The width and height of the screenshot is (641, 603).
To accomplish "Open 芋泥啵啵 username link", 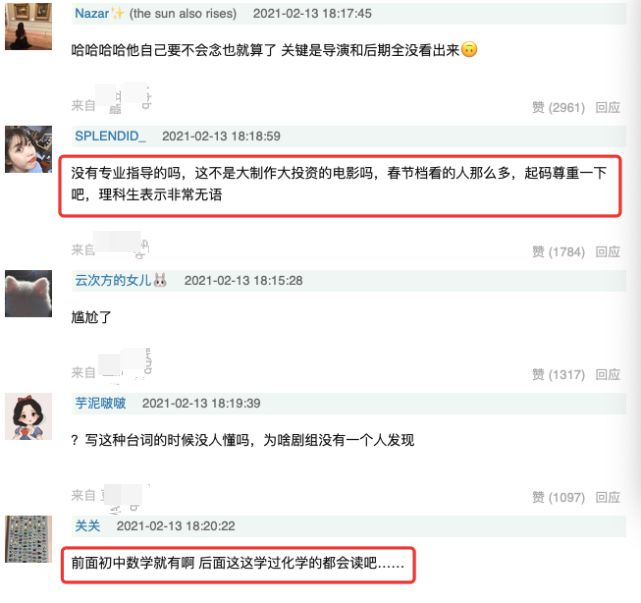I will pos(100,403).
